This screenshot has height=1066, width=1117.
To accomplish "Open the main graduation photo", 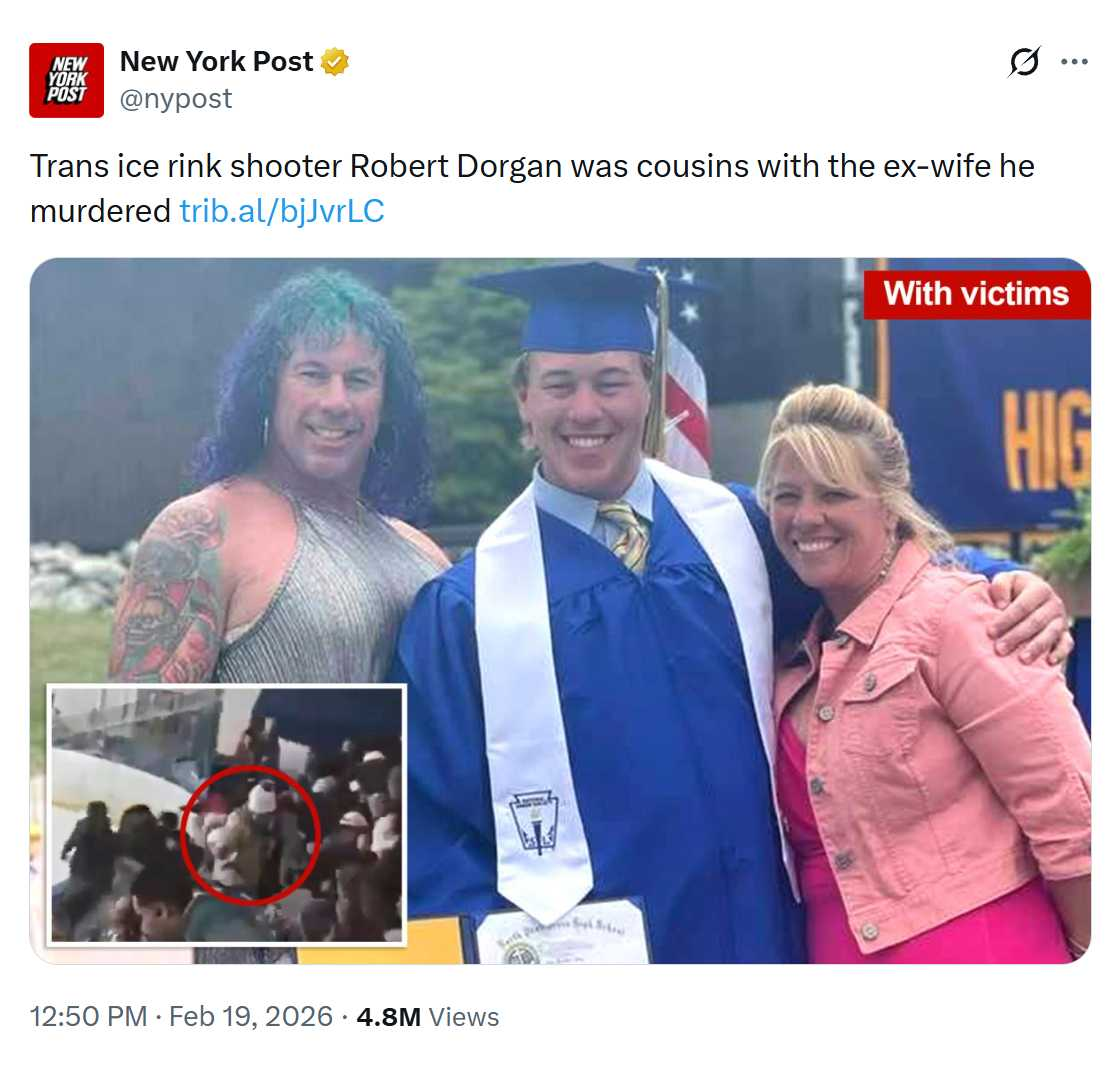I will [560, 611].
